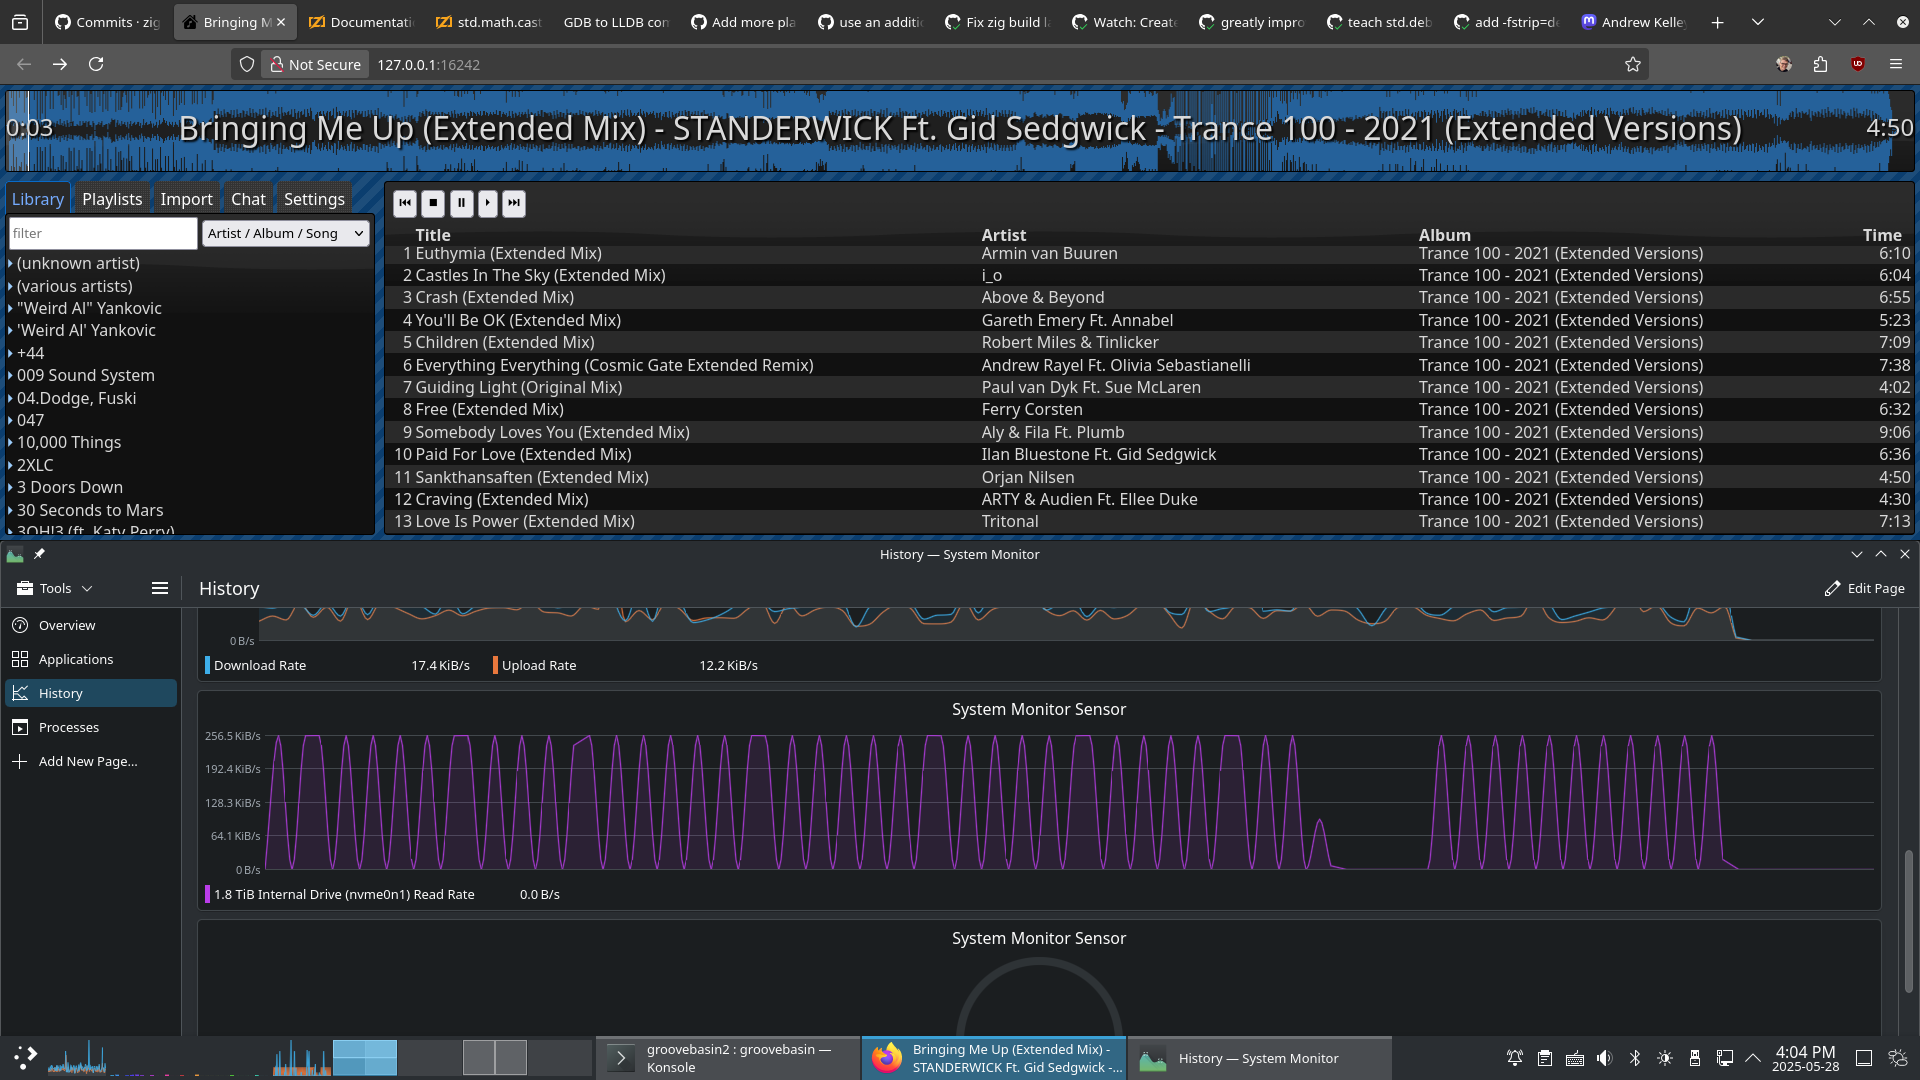The height and width of the screenshot is (1080, 1920).
Task: Open Overview page in System Monitor
Action: click(91, 625)
